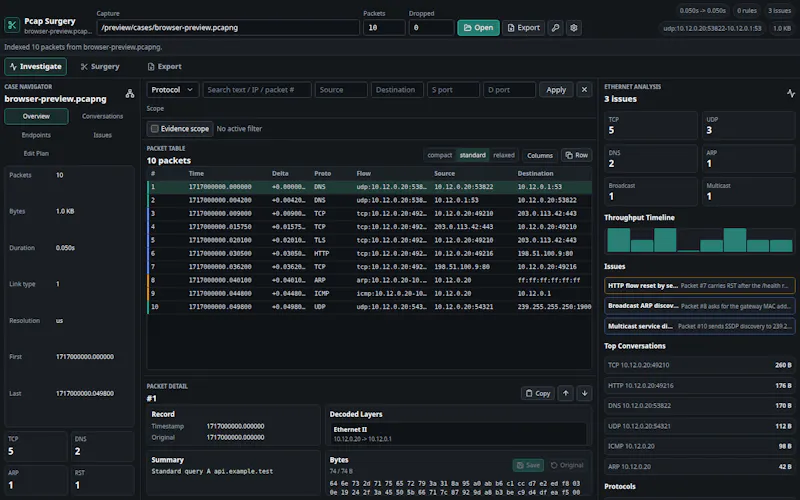Select packet row 8 with ARP protocol
The image size is (800, 500).
click(369, 280)
